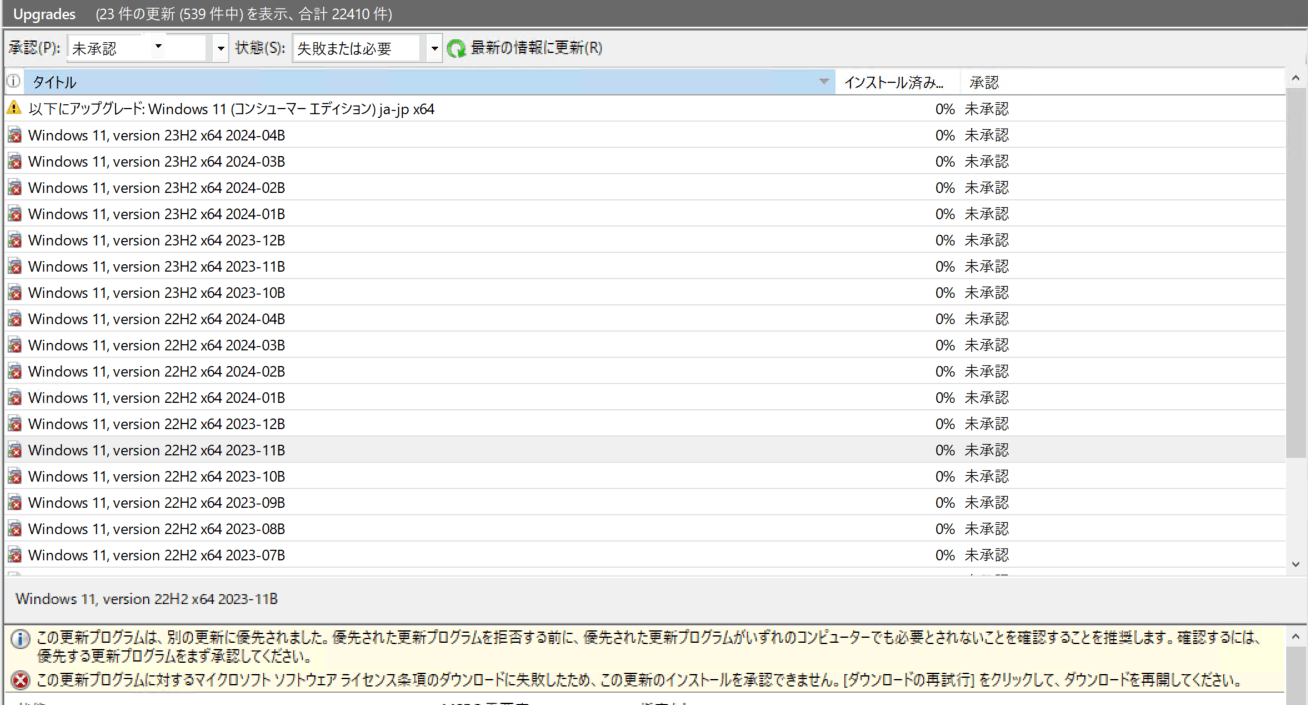This screenshot has width=1308, height=705.
Task: Click 最新の情報に更新(R) refresh button
Action: tap(525, 48)
